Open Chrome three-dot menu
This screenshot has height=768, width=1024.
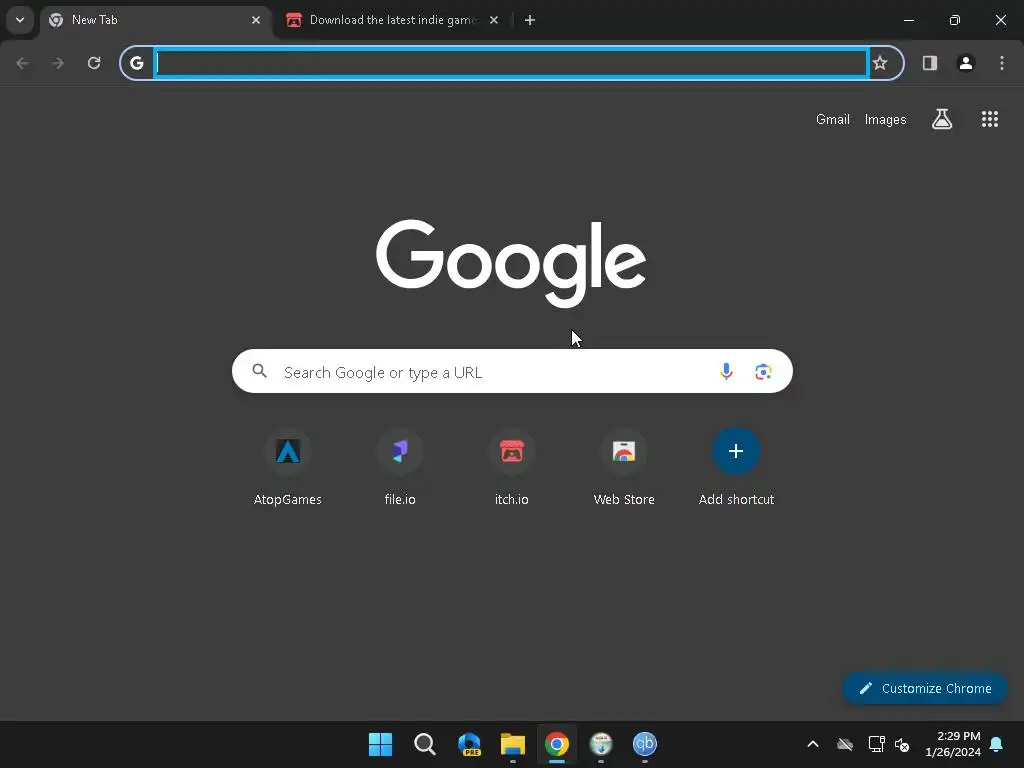click(x=1001, y=63)
